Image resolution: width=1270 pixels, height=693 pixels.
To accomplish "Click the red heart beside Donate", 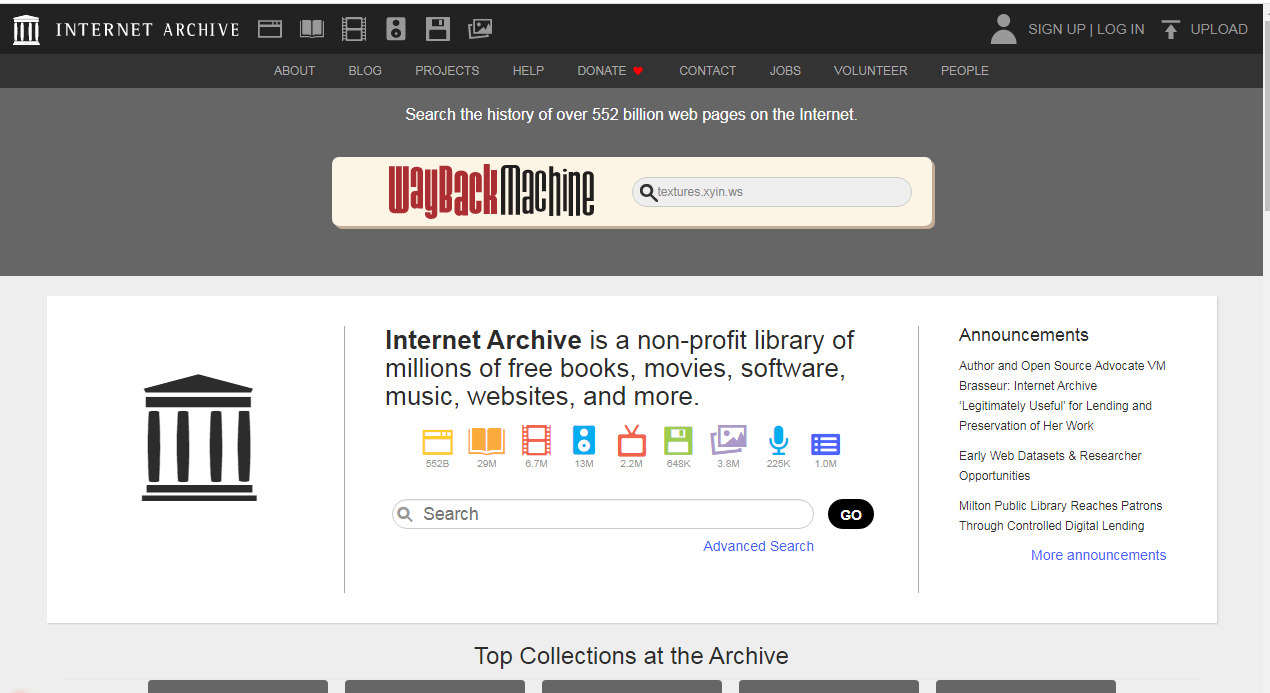I will [x=638, y=71].
